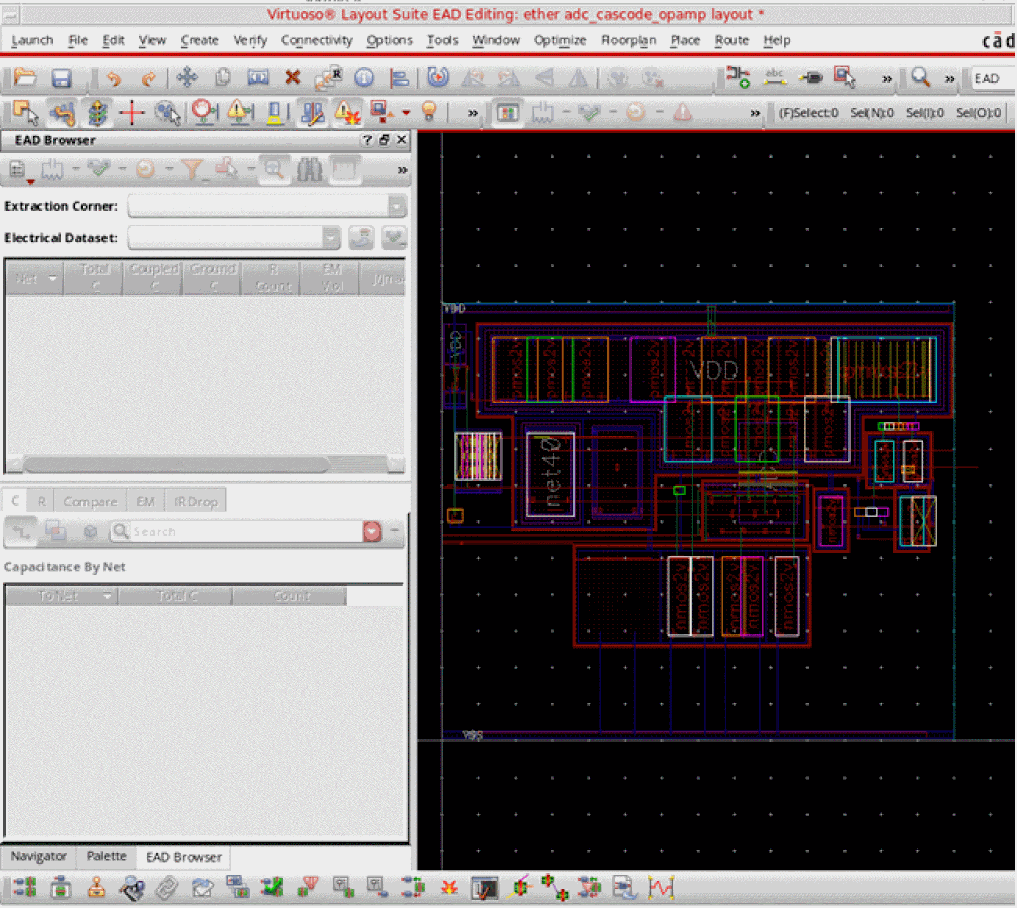
Task: Click the Save floppy disk icon
Action: tap(61, 78)
